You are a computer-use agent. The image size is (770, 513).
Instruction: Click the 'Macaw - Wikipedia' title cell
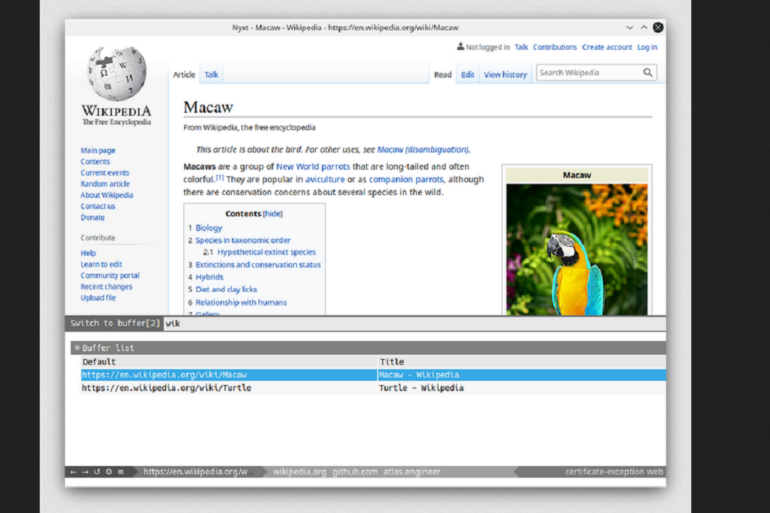pyautogui.click(x=522, y=375)
